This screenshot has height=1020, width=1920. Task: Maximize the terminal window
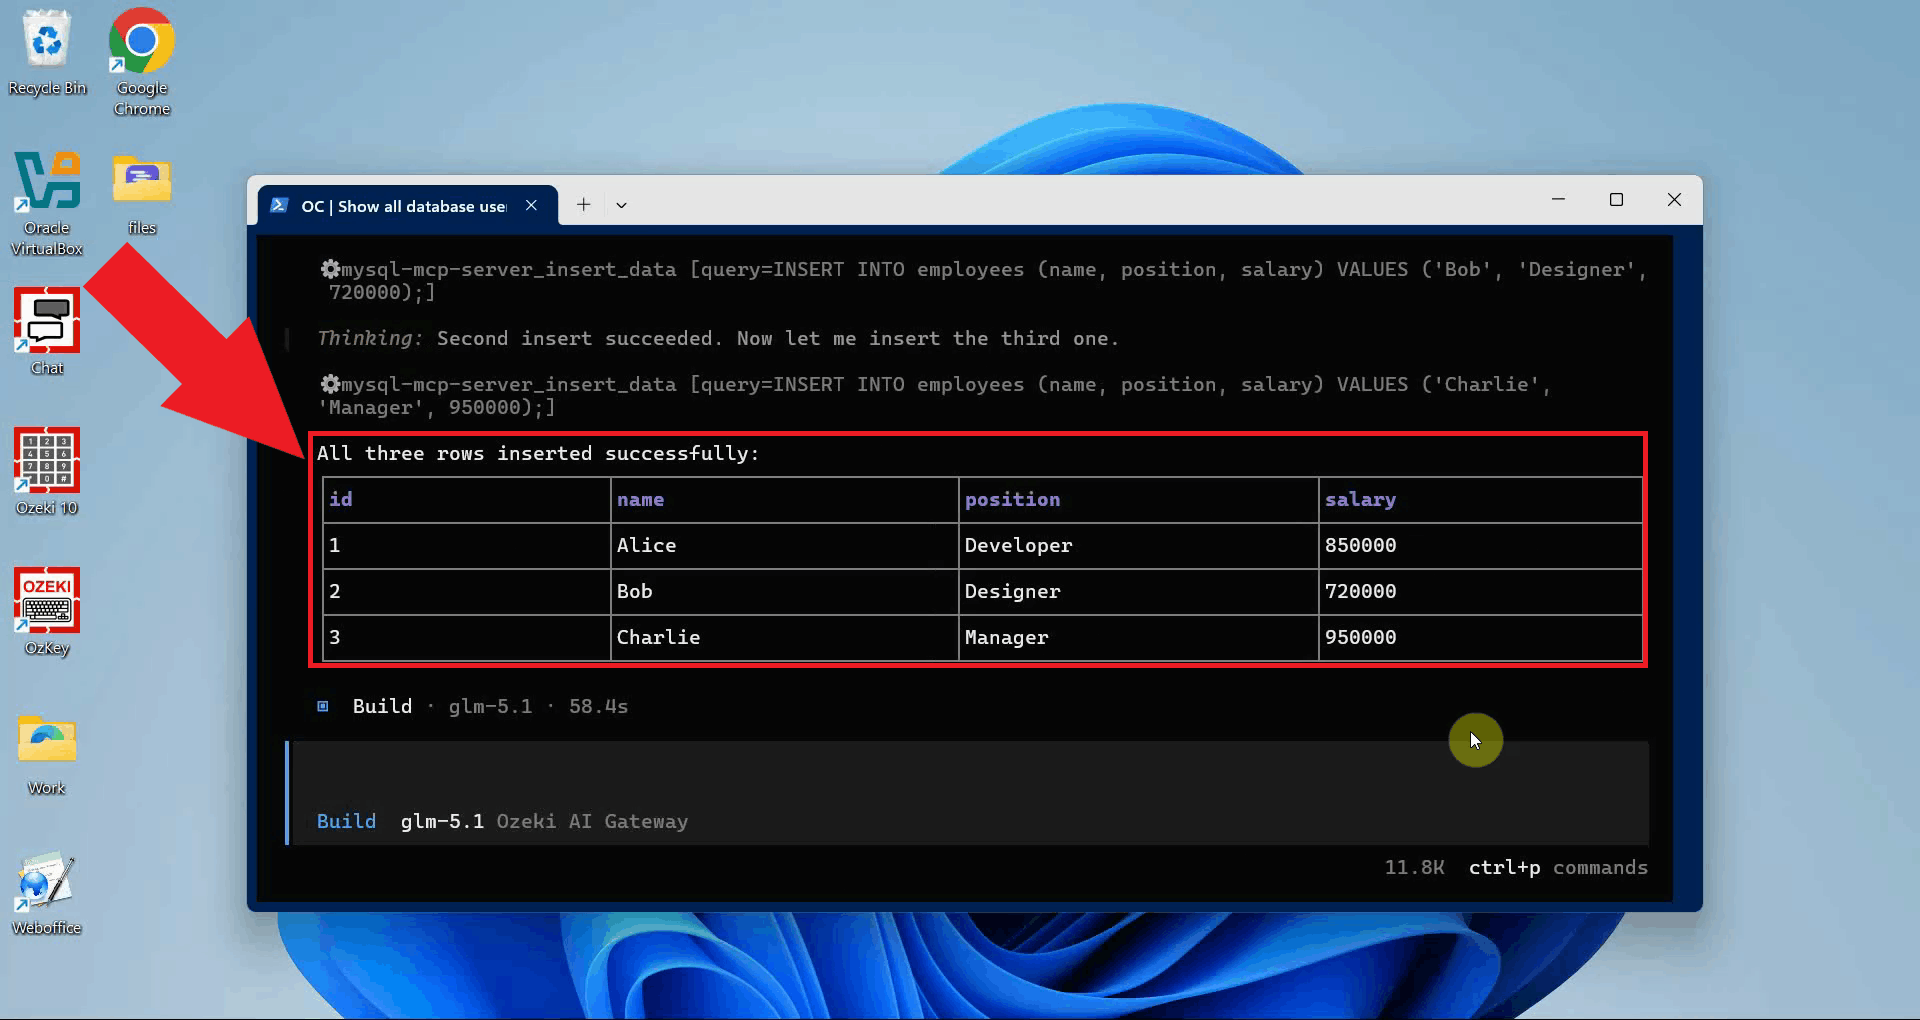point(1616,200)
